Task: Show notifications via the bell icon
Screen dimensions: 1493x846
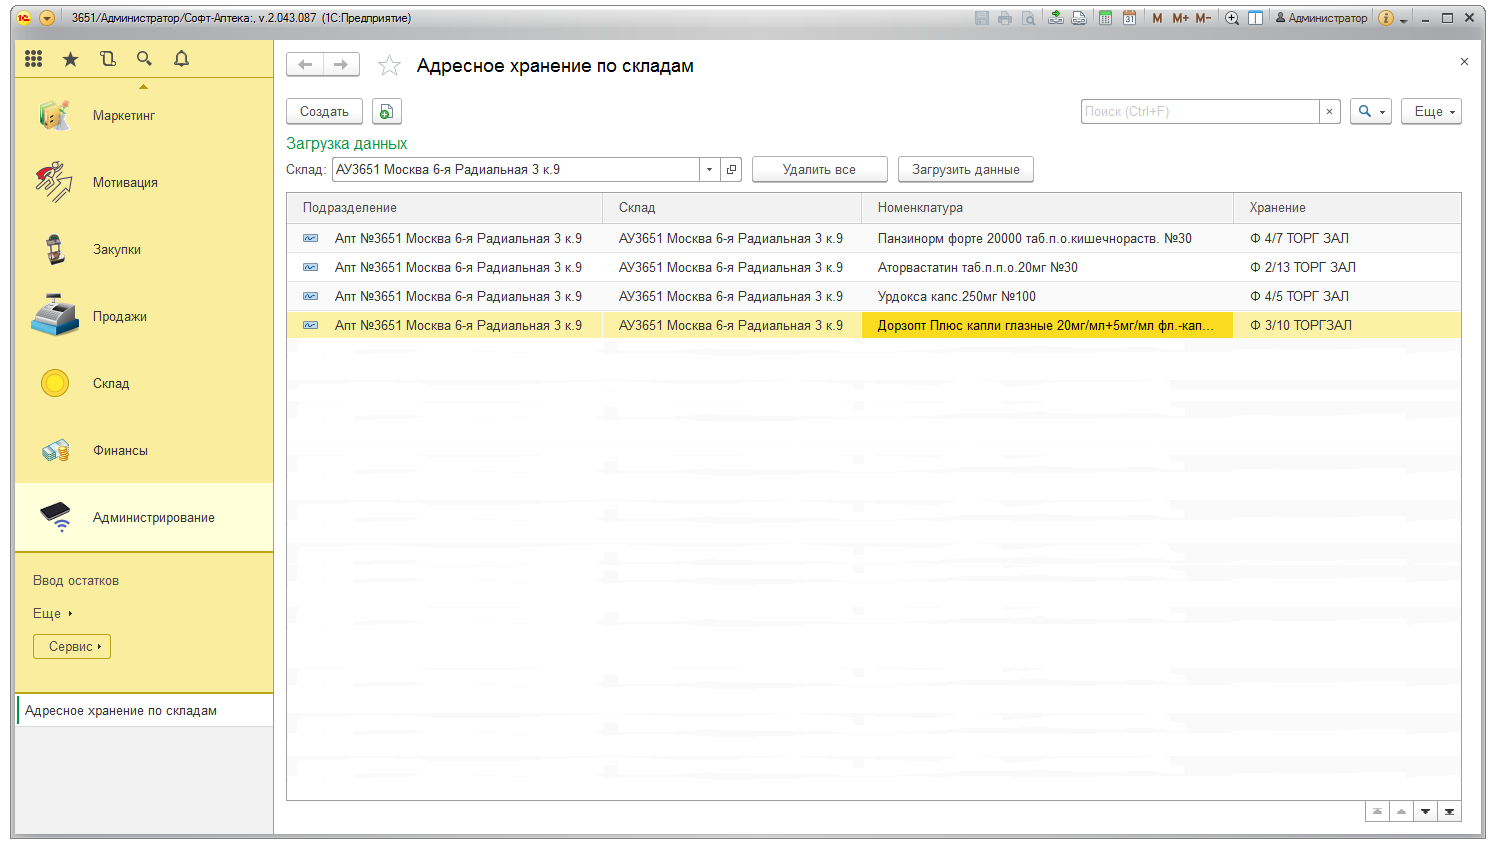Action: click(x=181, y=59)
